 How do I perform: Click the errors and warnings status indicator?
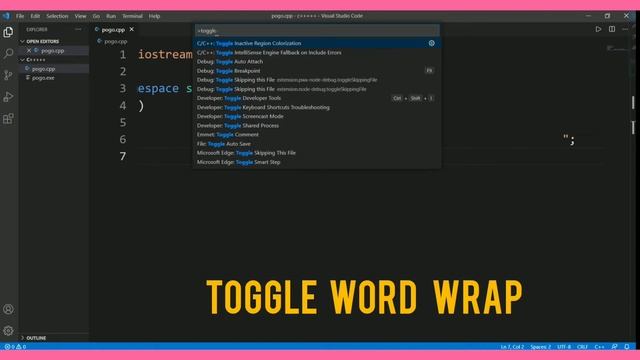[x=15, y=347]
